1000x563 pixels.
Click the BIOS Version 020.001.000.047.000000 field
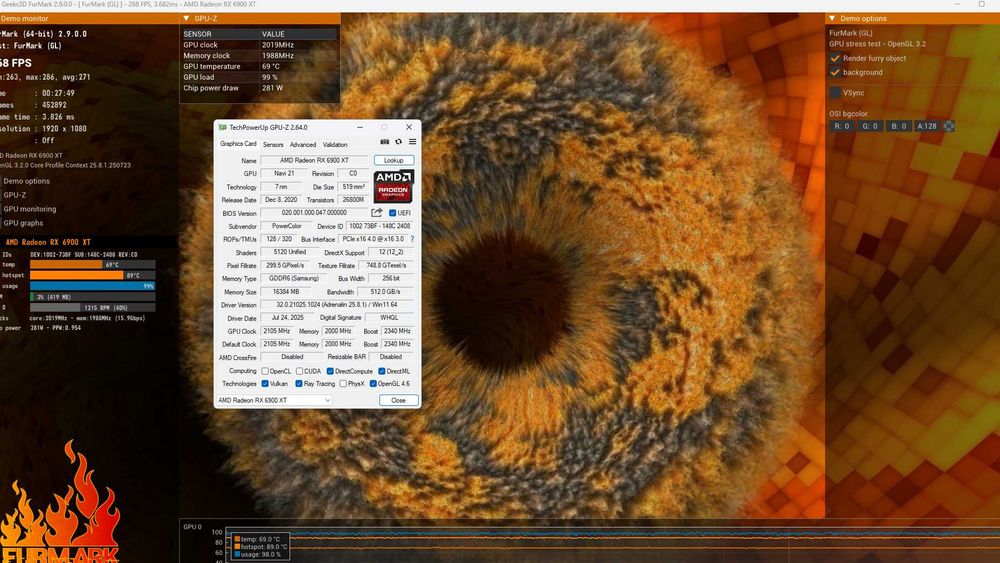click(x=314, y=213)
